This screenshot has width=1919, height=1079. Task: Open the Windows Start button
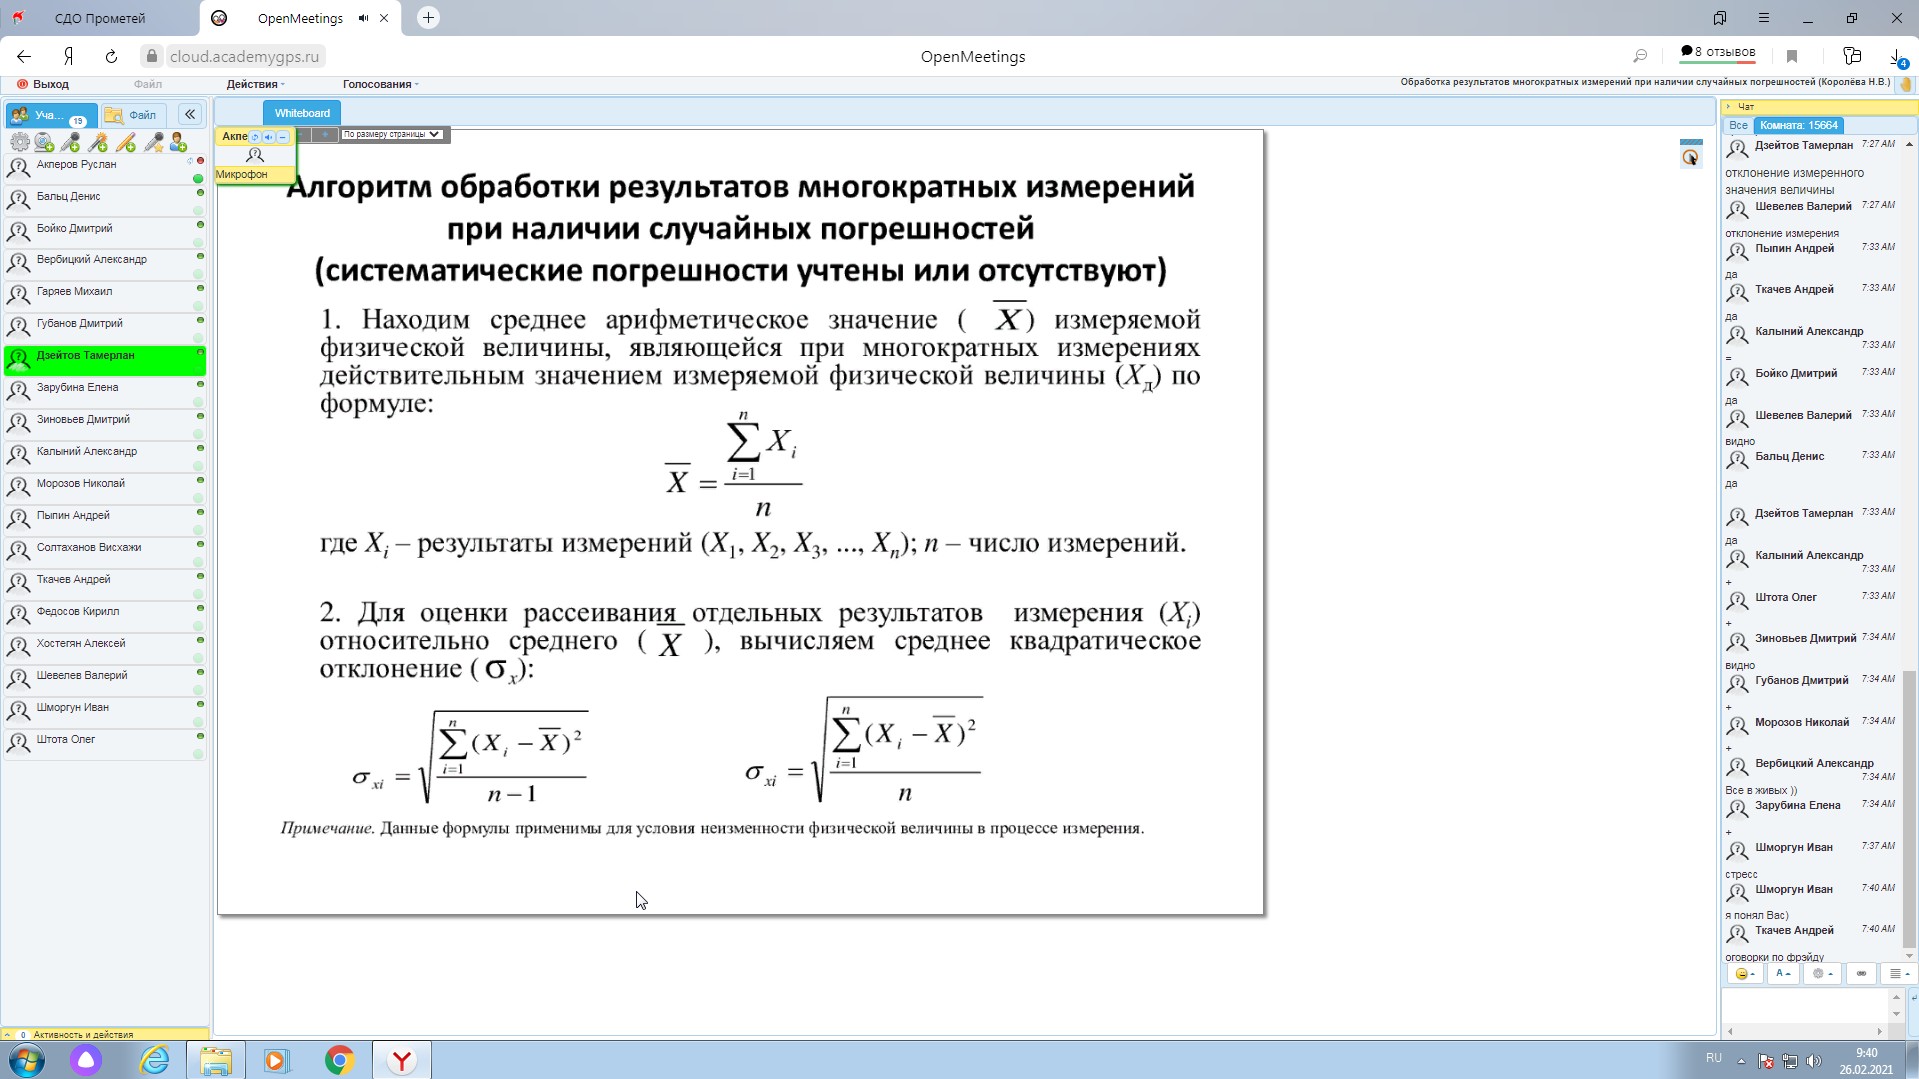click(x=26, y=1060)
